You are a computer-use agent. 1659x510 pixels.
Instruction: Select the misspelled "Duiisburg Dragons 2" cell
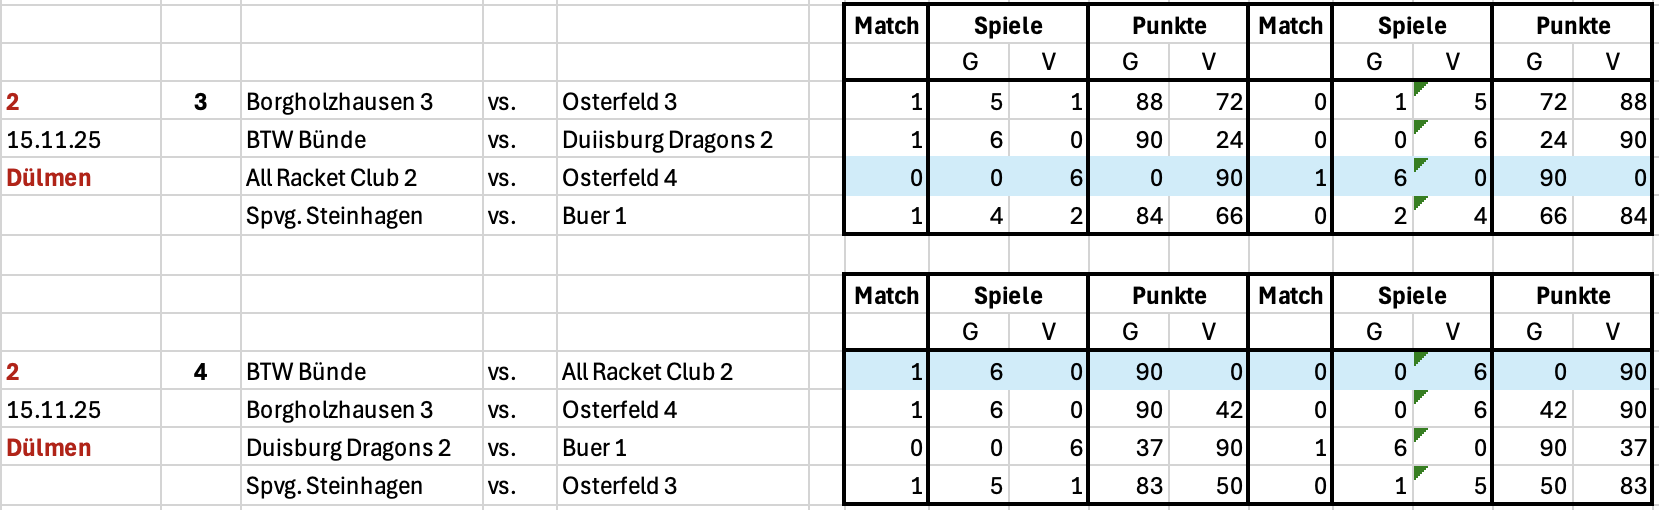667,140
